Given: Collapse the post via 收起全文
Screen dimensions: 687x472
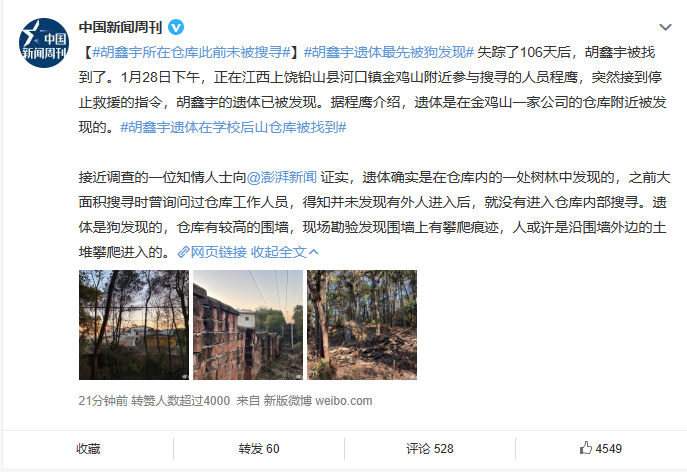Looking at the screenshot, I should tap(284, 252).
